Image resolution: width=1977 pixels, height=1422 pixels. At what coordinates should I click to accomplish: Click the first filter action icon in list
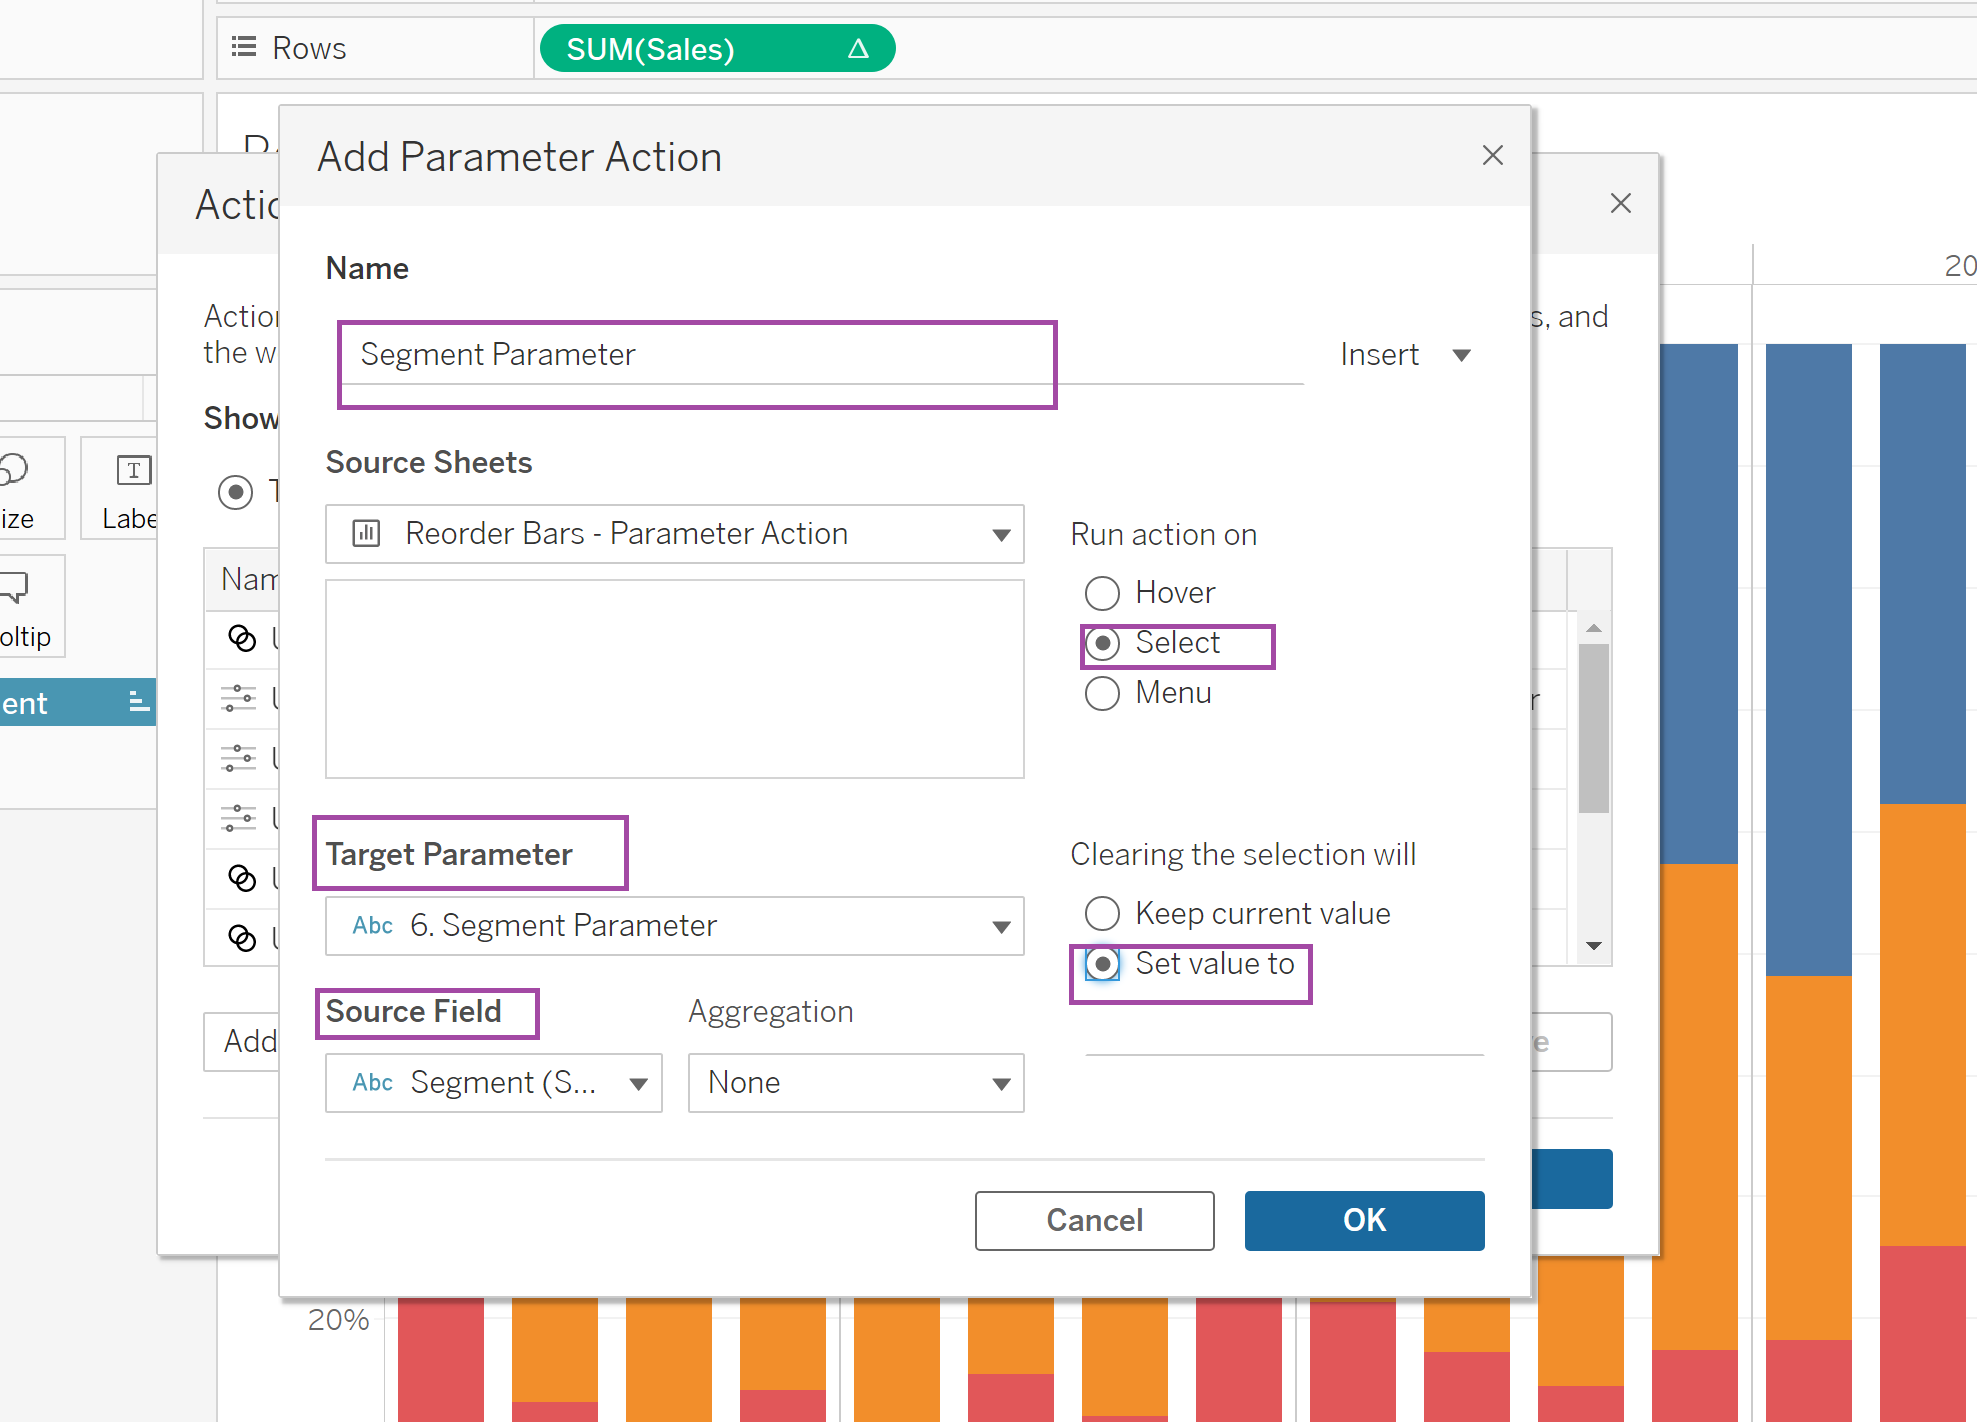(x=242, y=637)
